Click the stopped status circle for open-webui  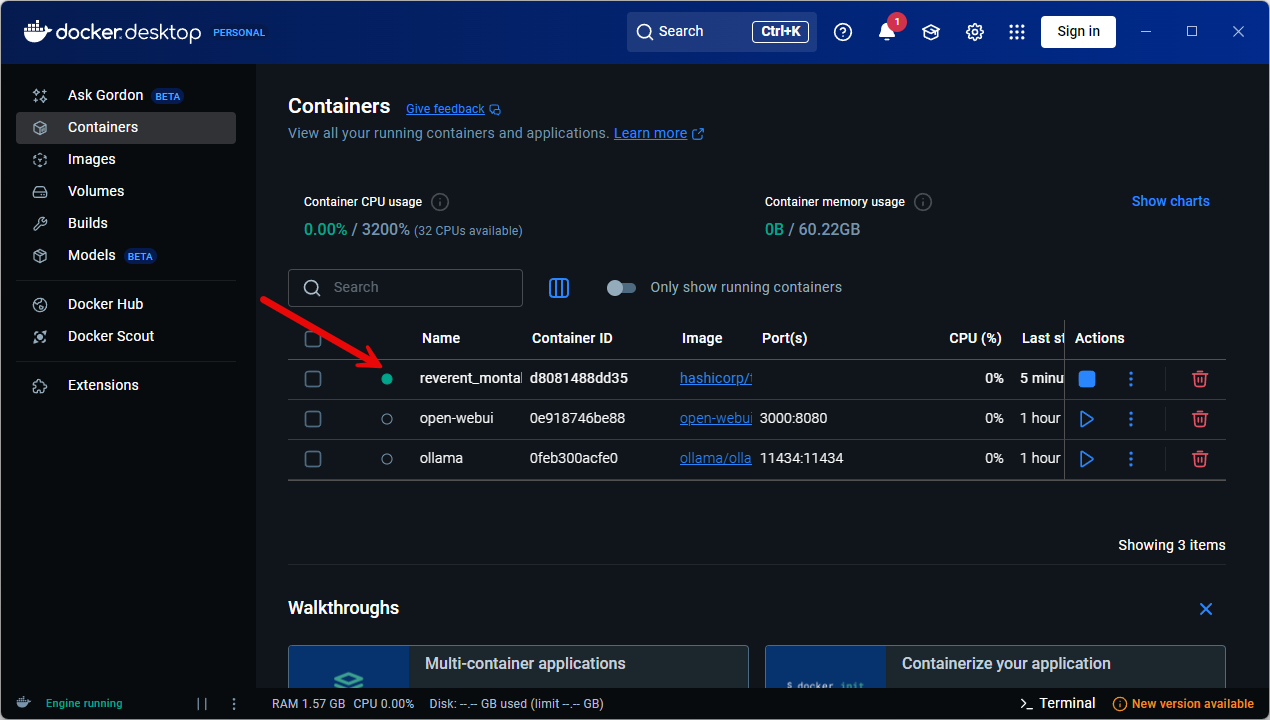click(x=387, y=419)
